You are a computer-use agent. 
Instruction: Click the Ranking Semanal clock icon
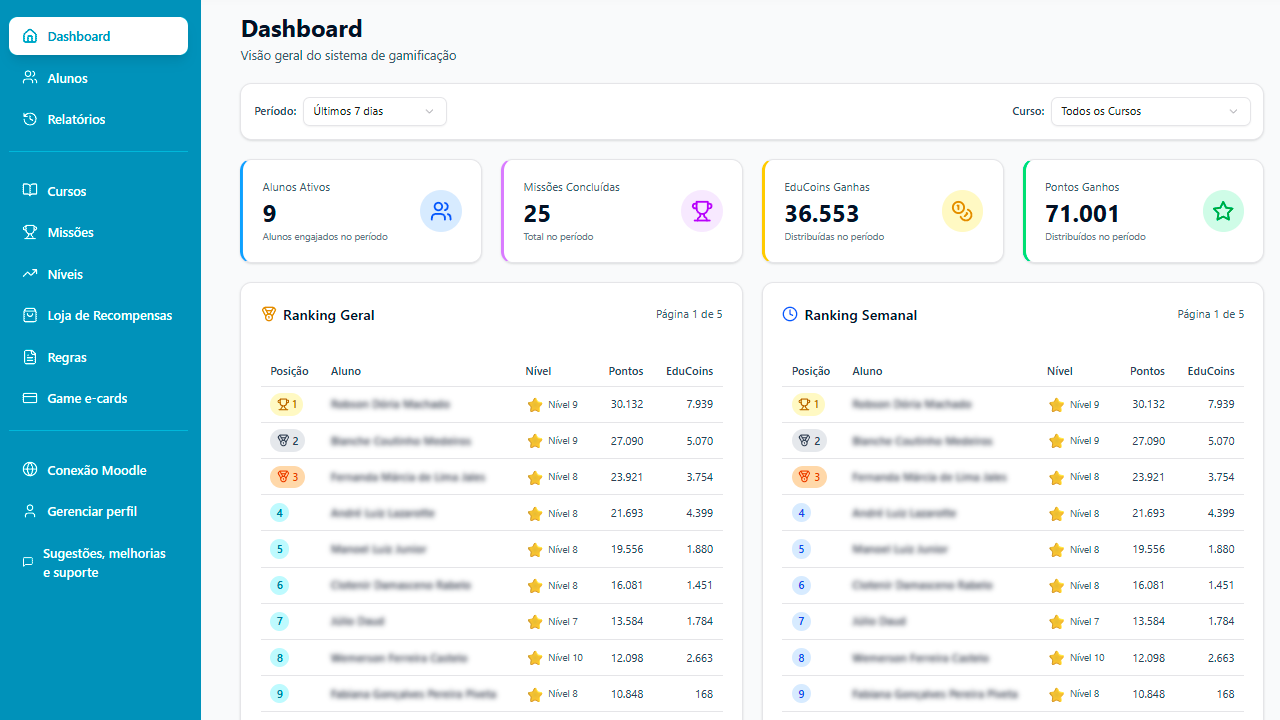[789, 314]
